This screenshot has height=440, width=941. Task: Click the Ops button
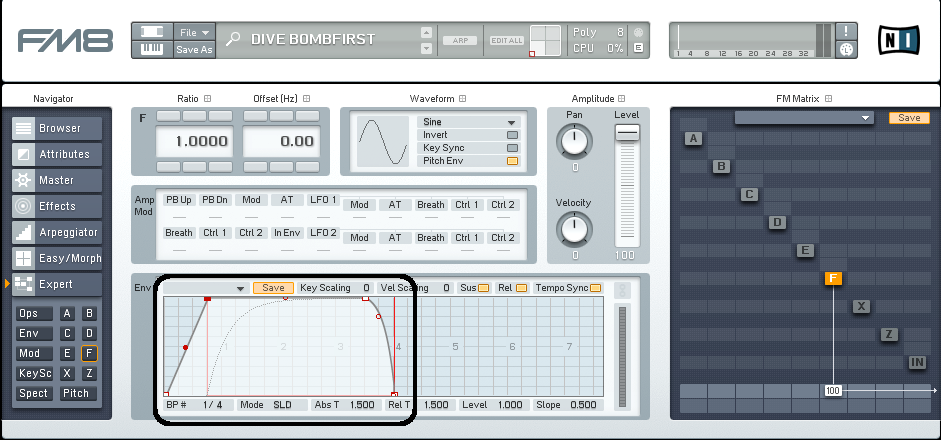click(34, 313)
